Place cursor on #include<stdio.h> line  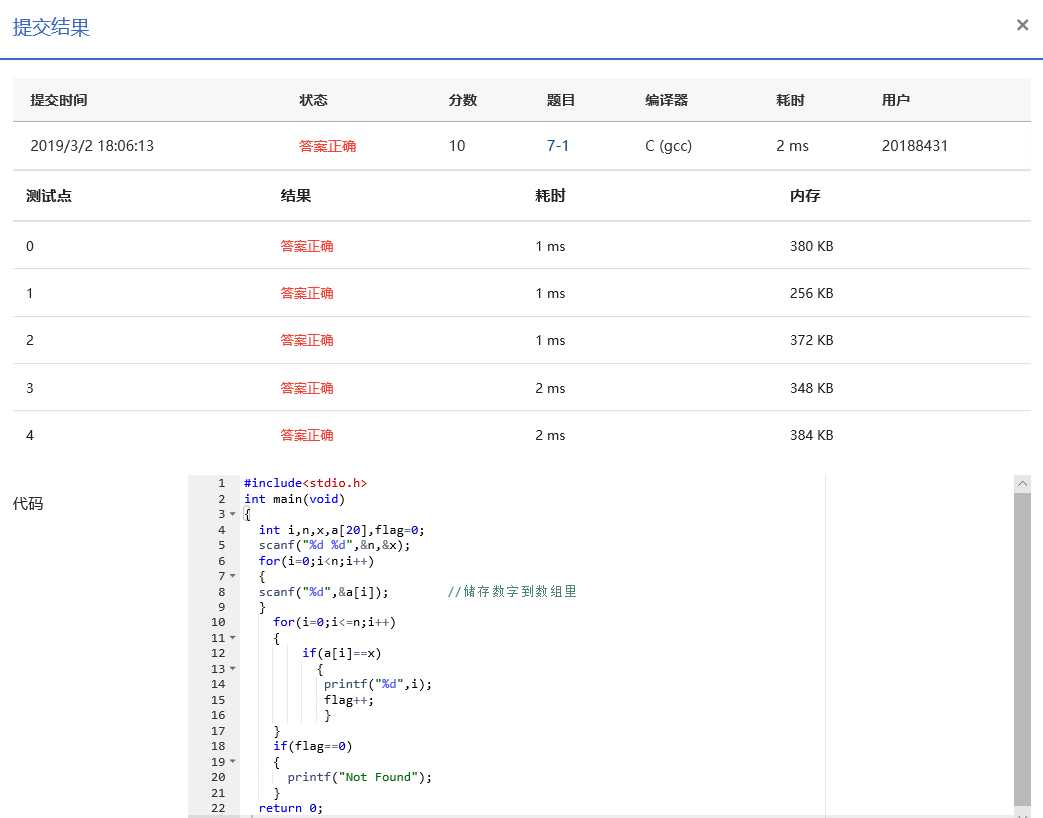305,483
